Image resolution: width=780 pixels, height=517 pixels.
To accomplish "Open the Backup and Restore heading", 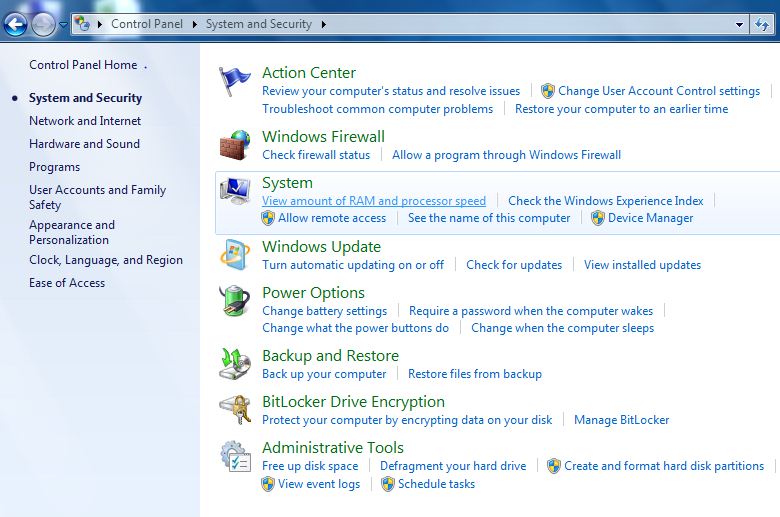I will 330,356.
